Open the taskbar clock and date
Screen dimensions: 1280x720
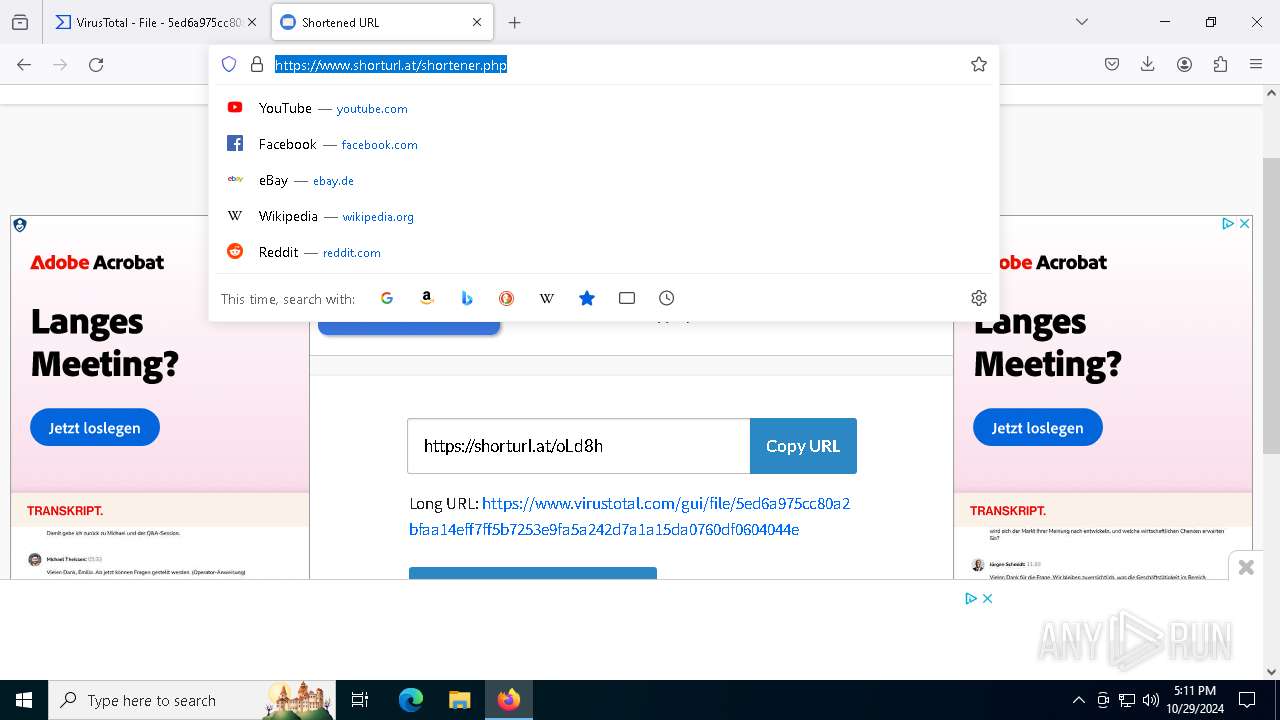pos(1194,700)
